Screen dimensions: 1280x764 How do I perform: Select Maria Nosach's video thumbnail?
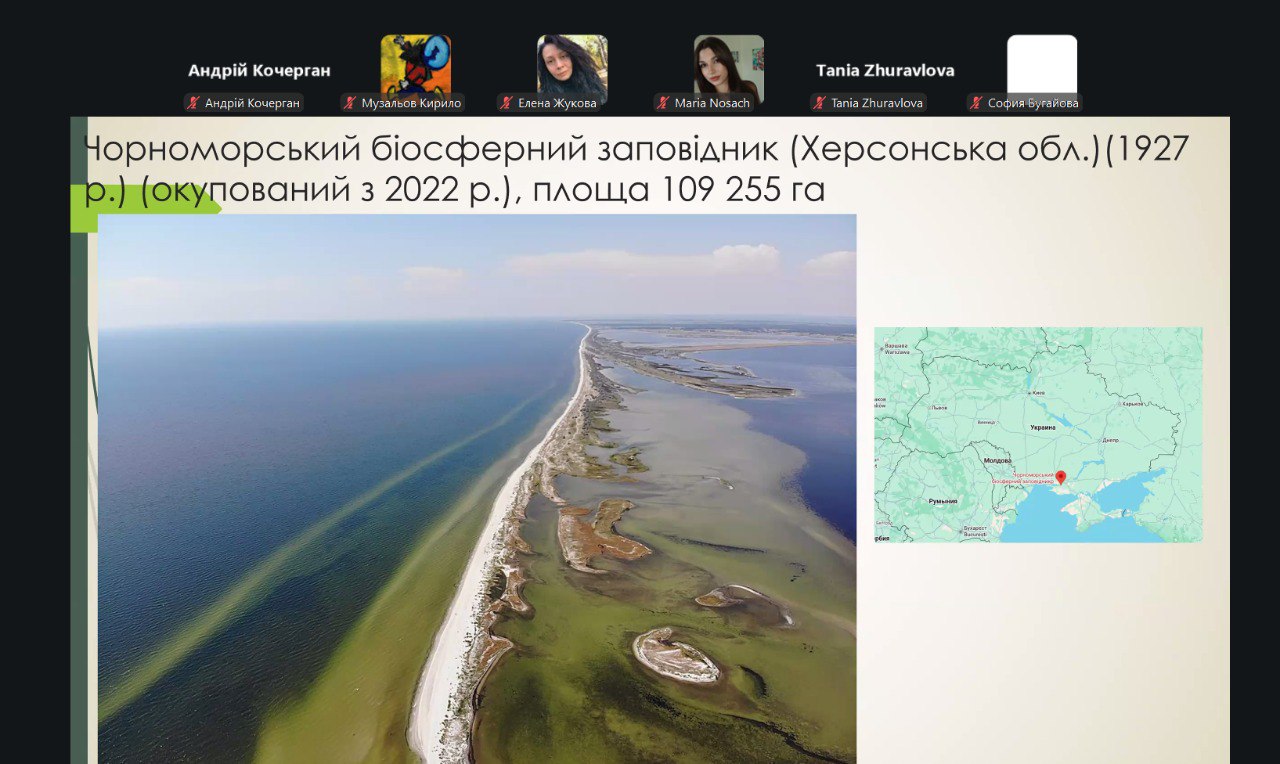(728, 64)
